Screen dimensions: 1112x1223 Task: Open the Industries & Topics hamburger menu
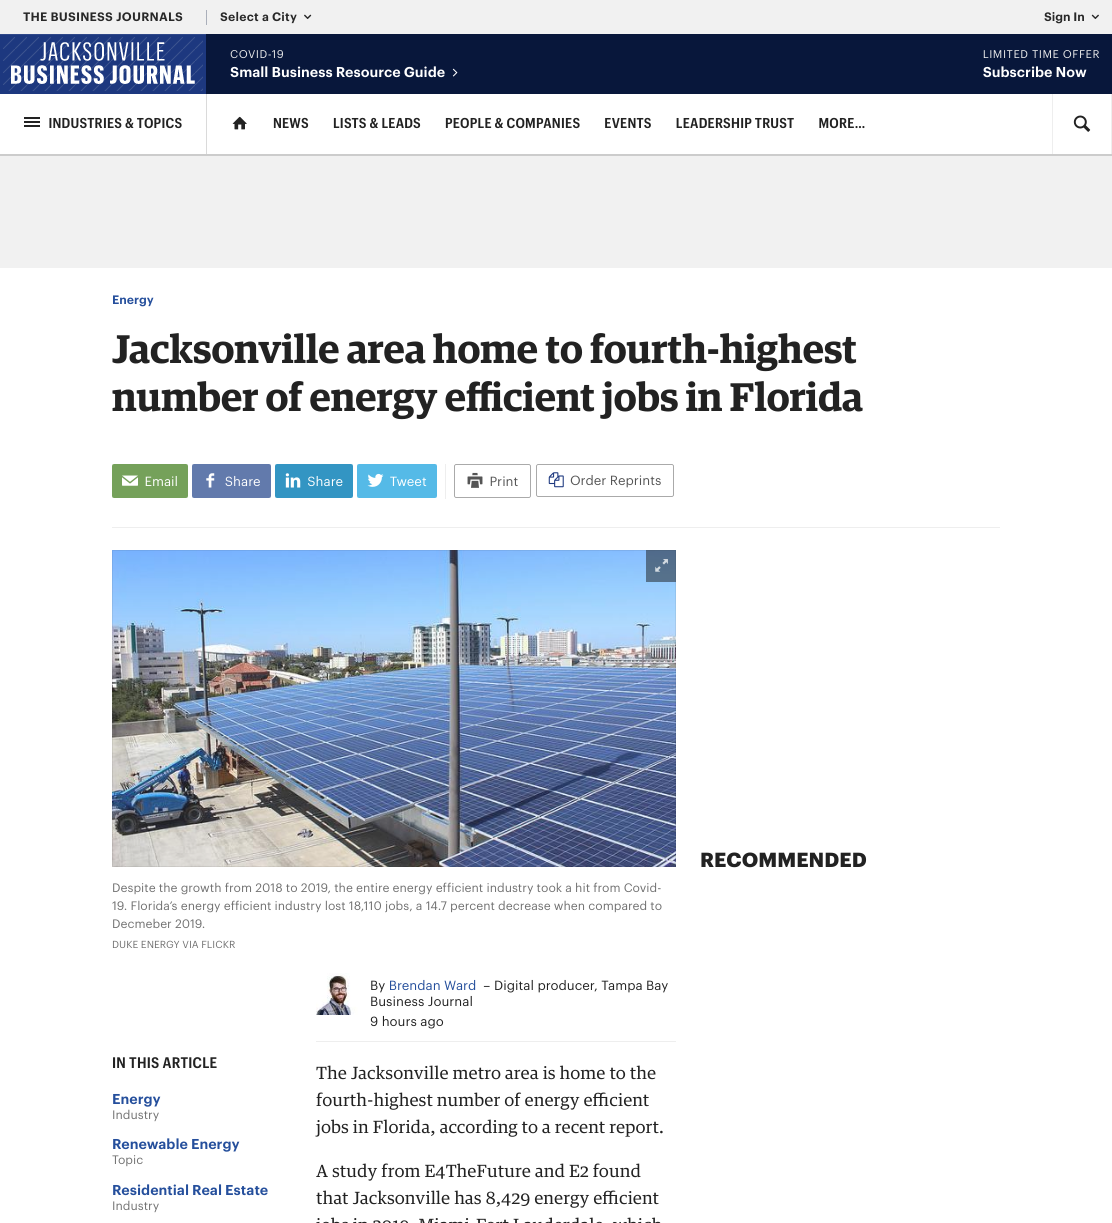tap(103, 124)
